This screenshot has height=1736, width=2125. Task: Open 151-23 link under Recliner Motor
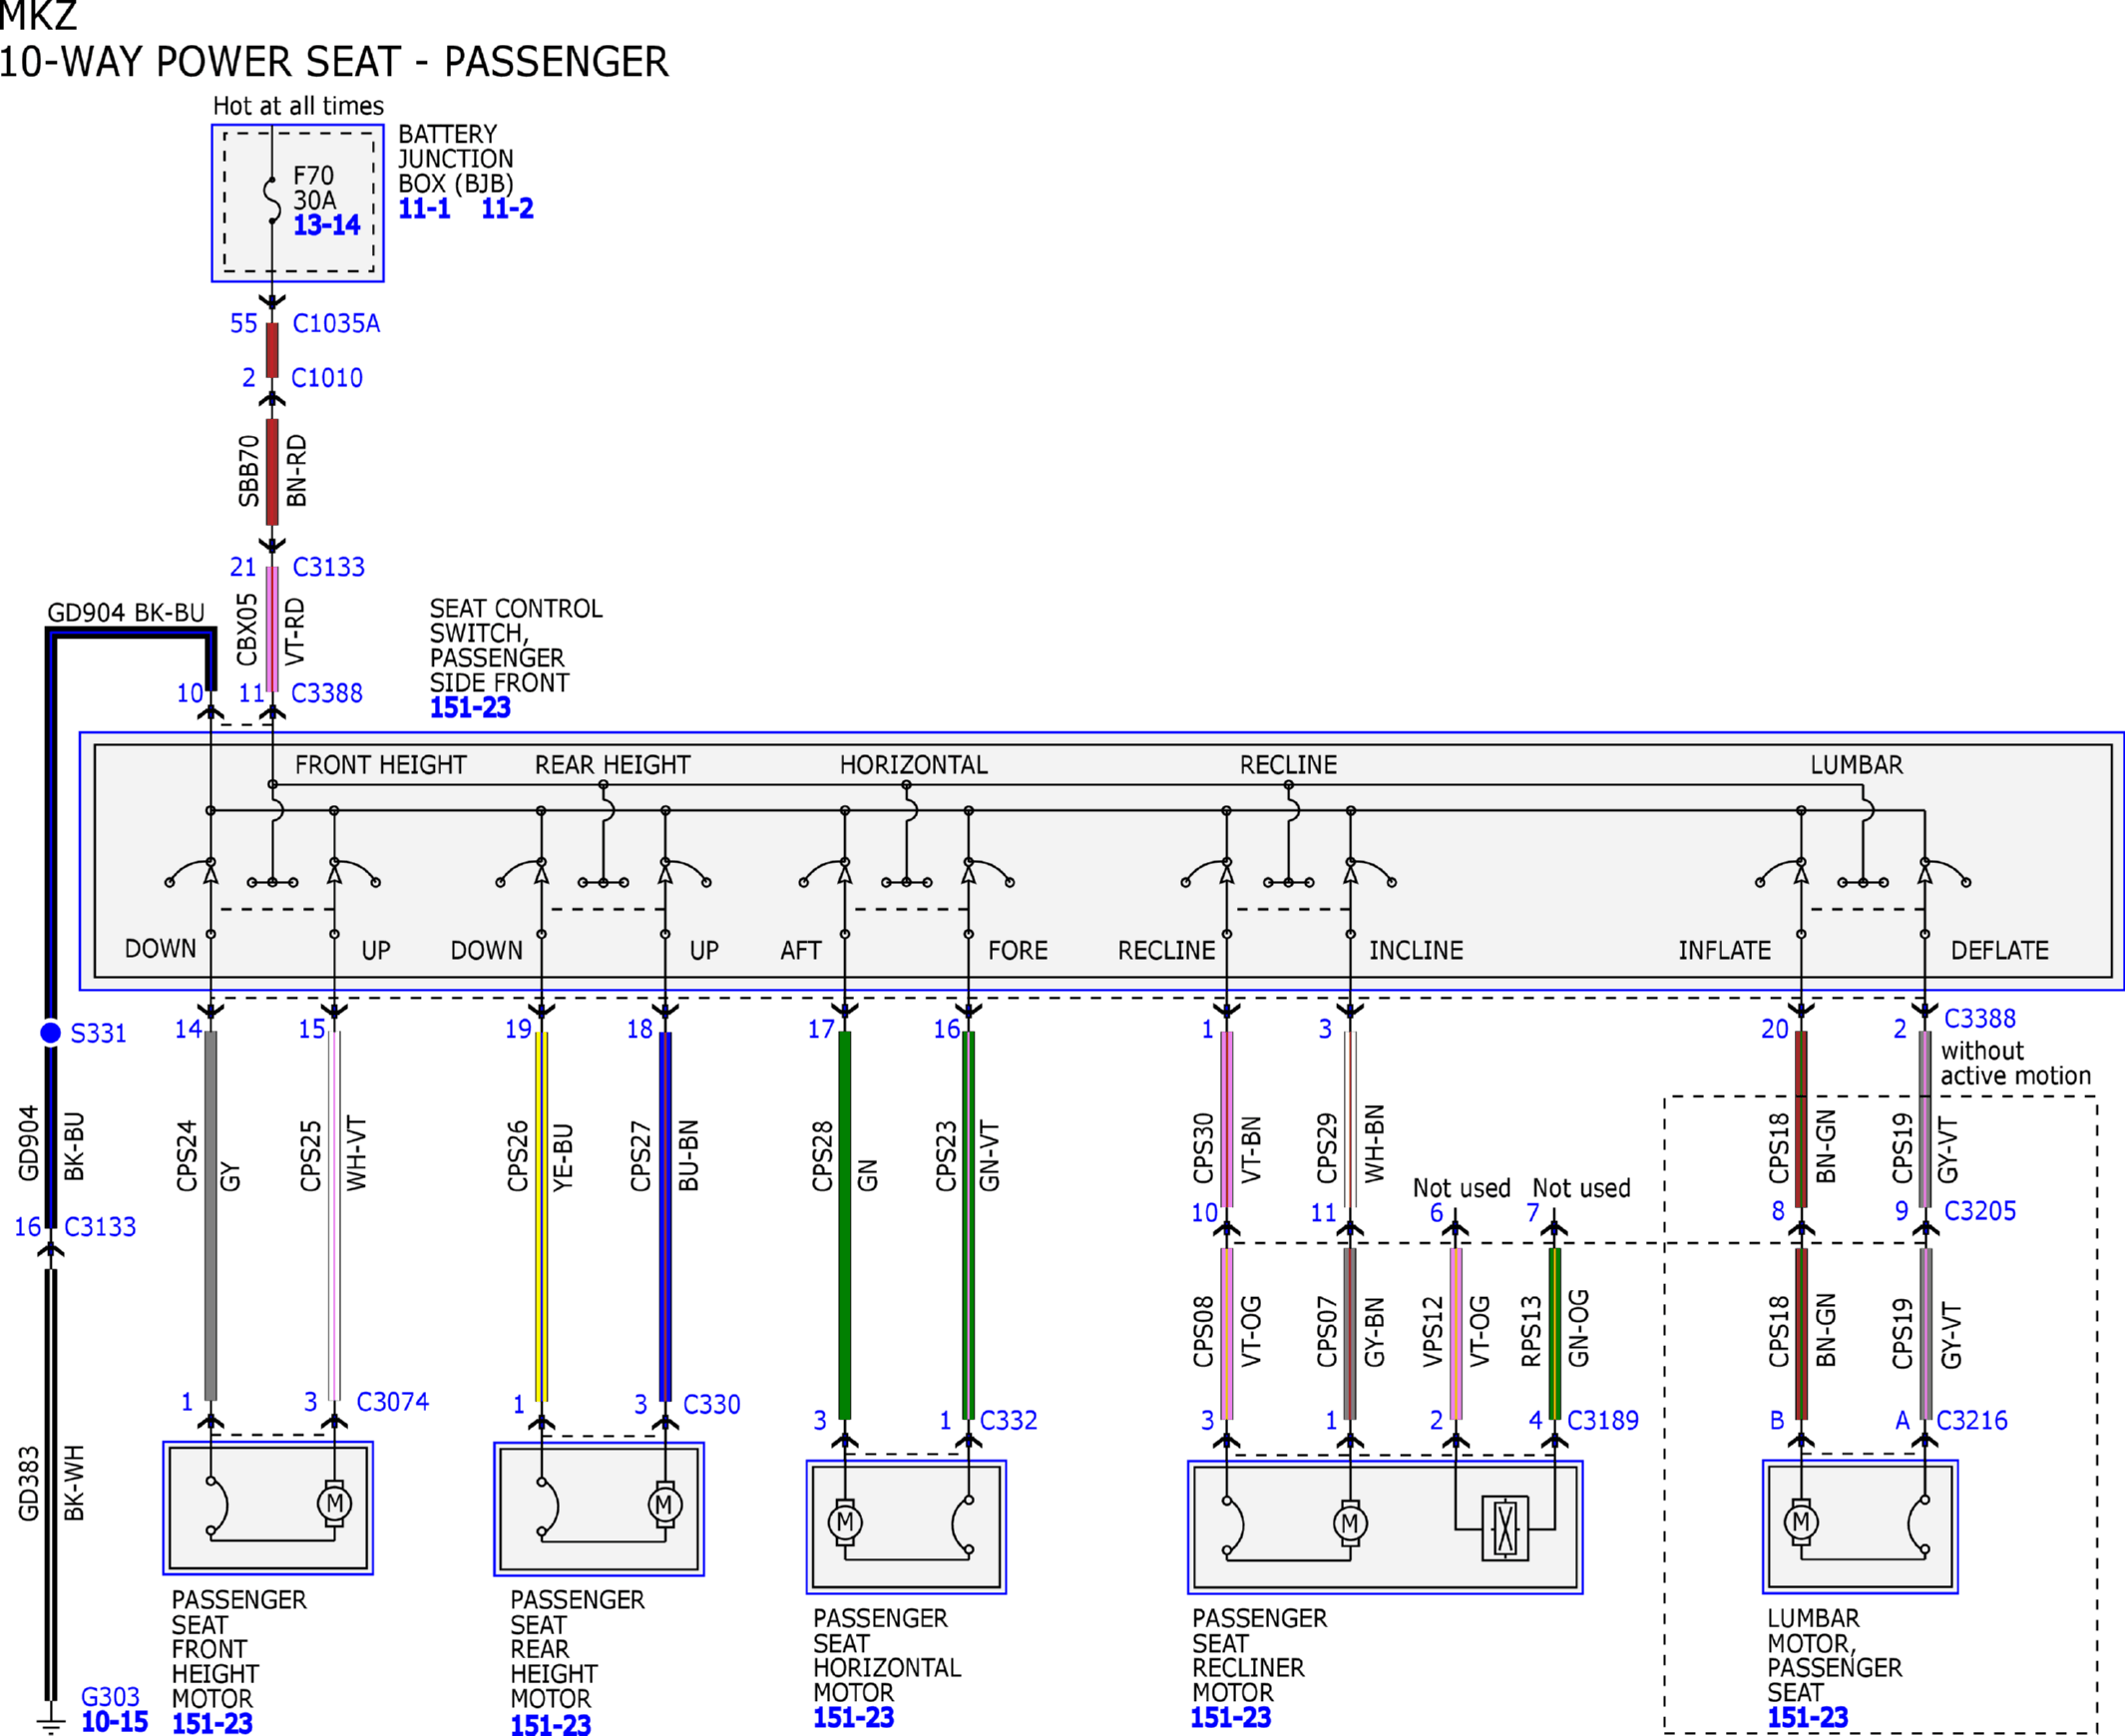[x=1231, y=1718]
